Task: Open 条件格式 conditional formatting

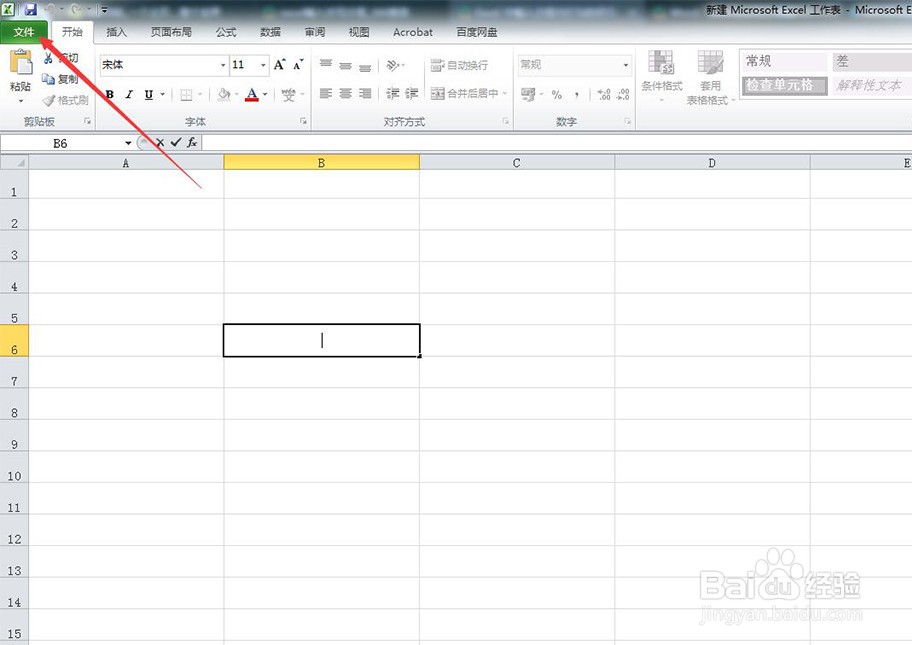Action: point(661,76)
